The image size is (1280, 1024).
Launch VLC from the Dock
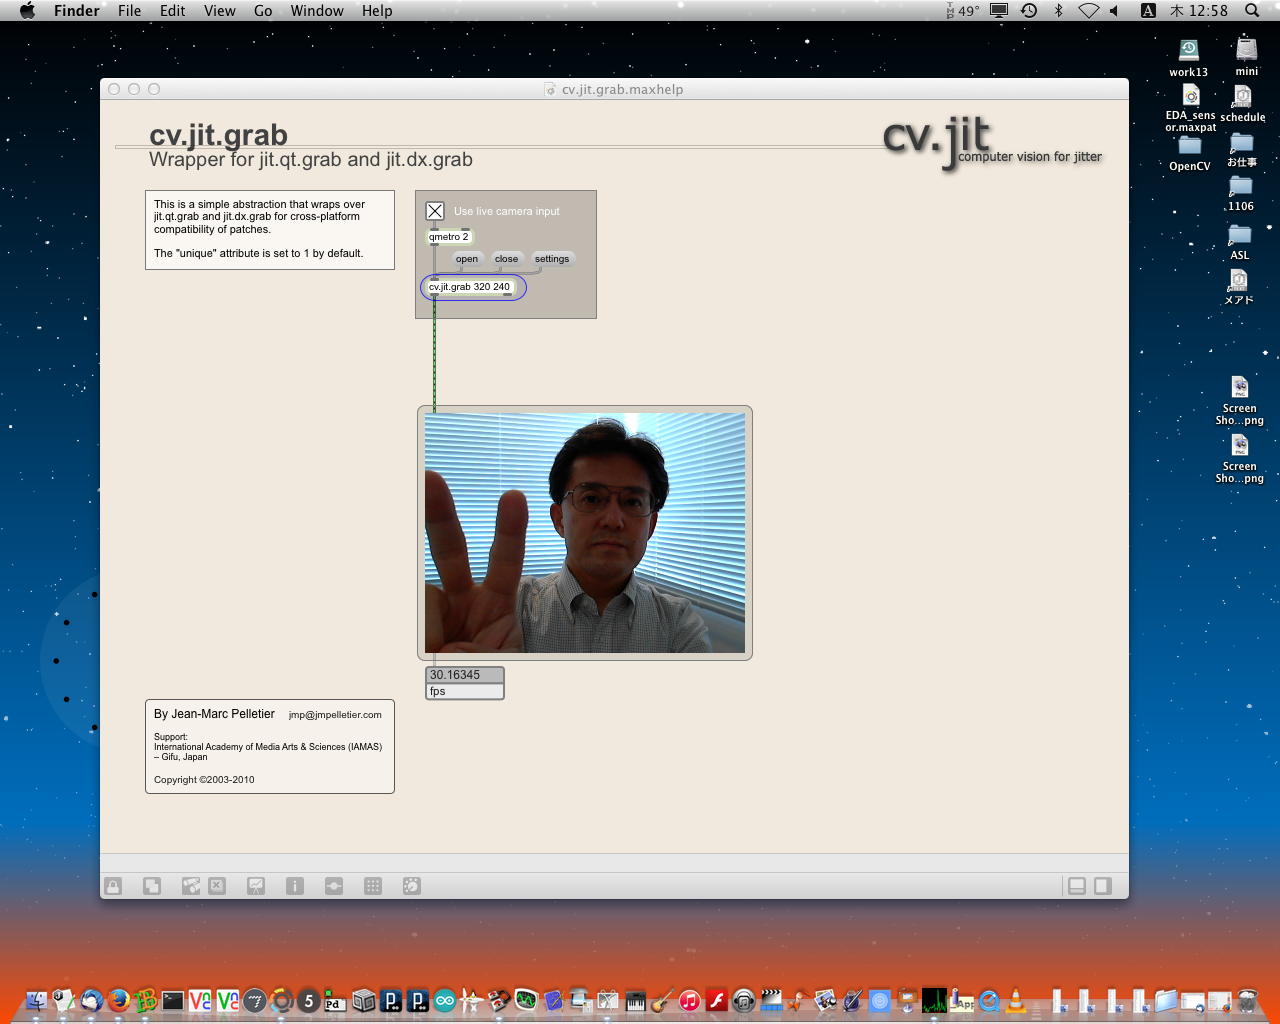click(1016, 999)
